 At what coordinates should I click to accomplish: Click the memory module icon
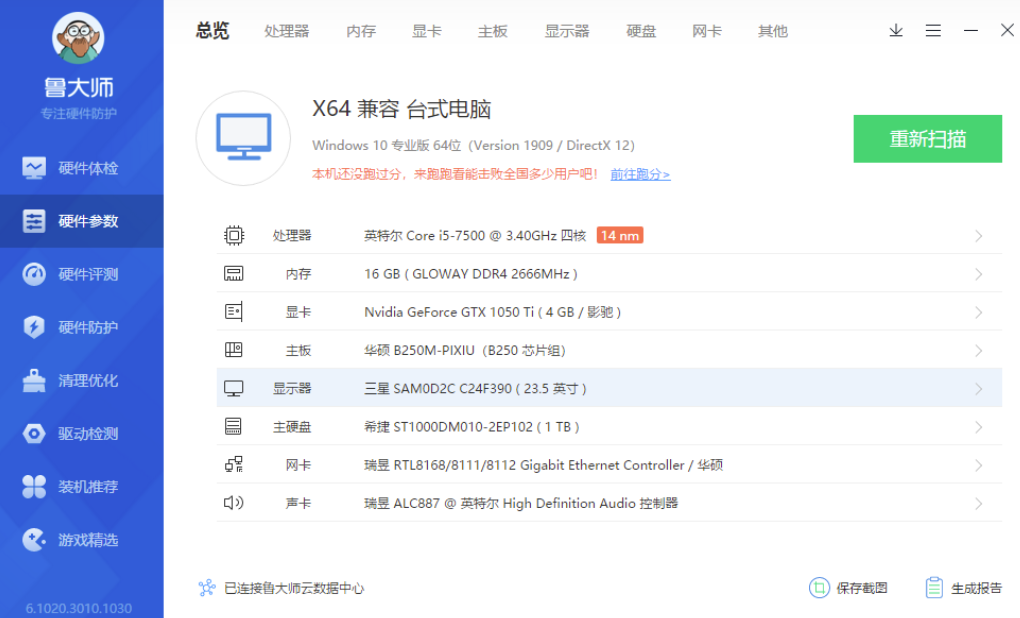tap(234, 274)
